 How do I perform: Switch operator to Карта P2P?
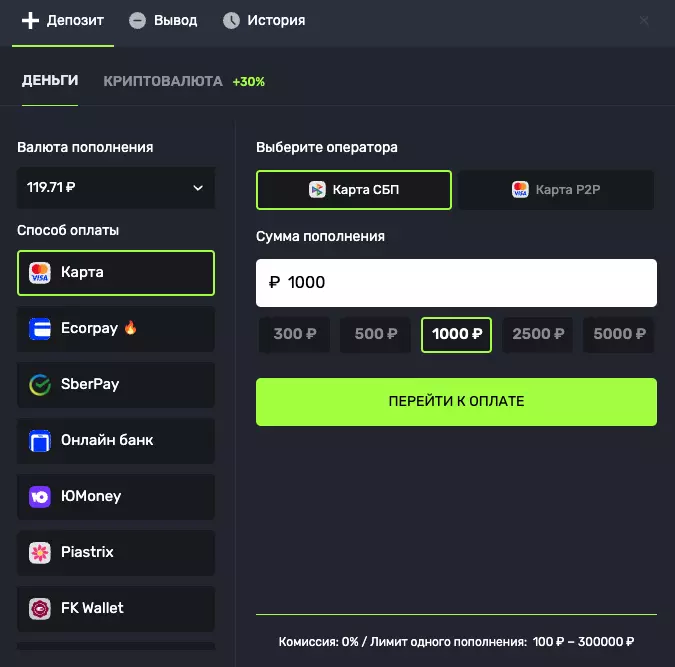[556, 189]
